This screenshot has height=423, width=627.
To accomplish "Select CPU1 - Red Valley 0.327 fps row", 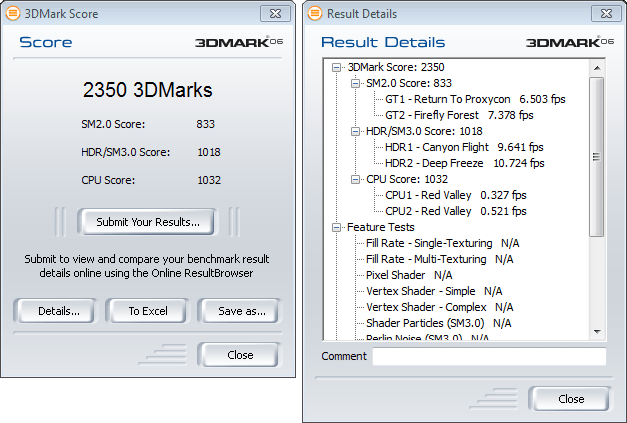I will click(x=455, y=195).
